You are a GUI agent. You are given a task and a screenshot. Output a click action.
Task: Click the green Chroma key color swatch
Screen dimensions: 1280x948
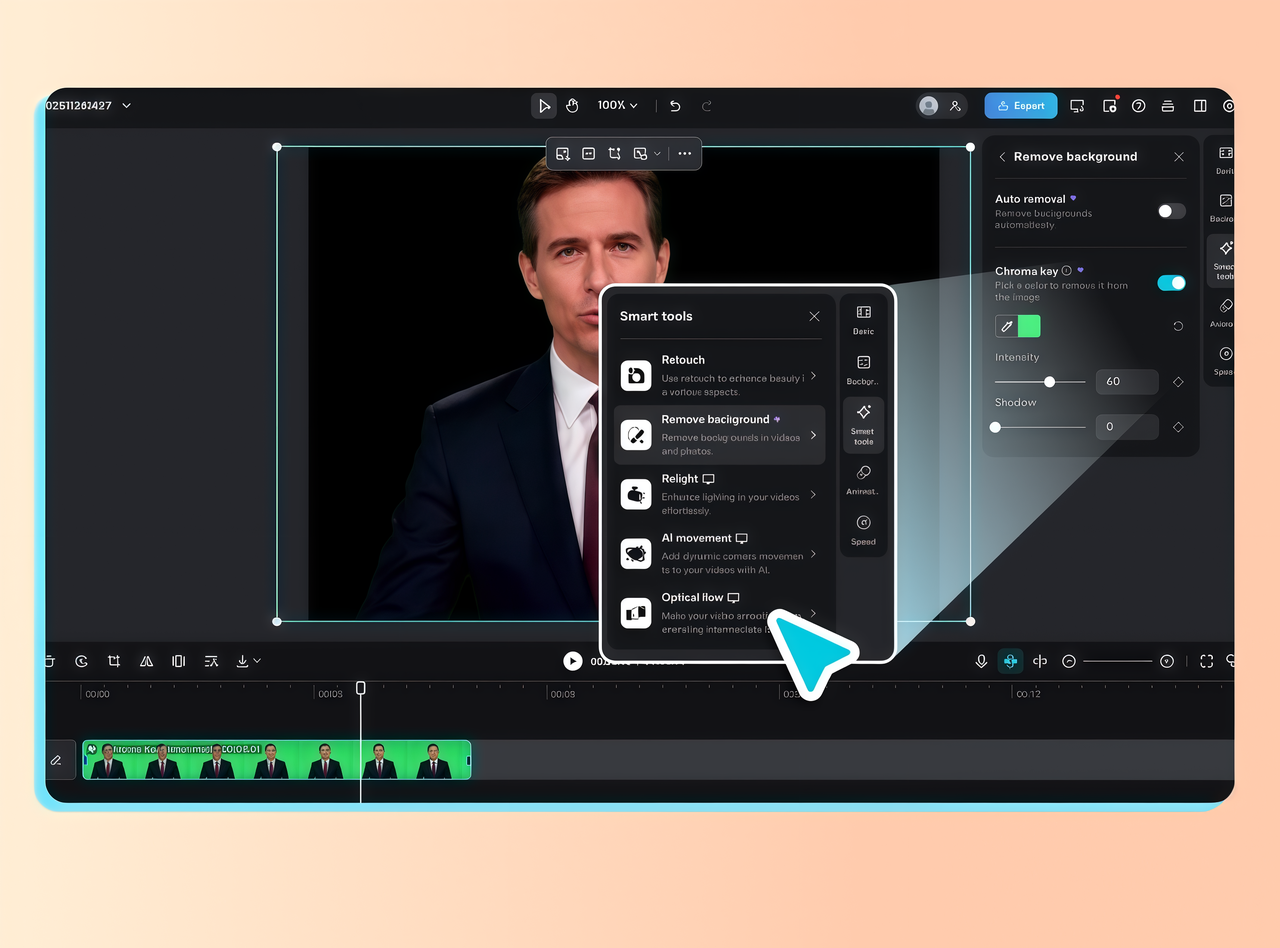tap(1031, 326)
